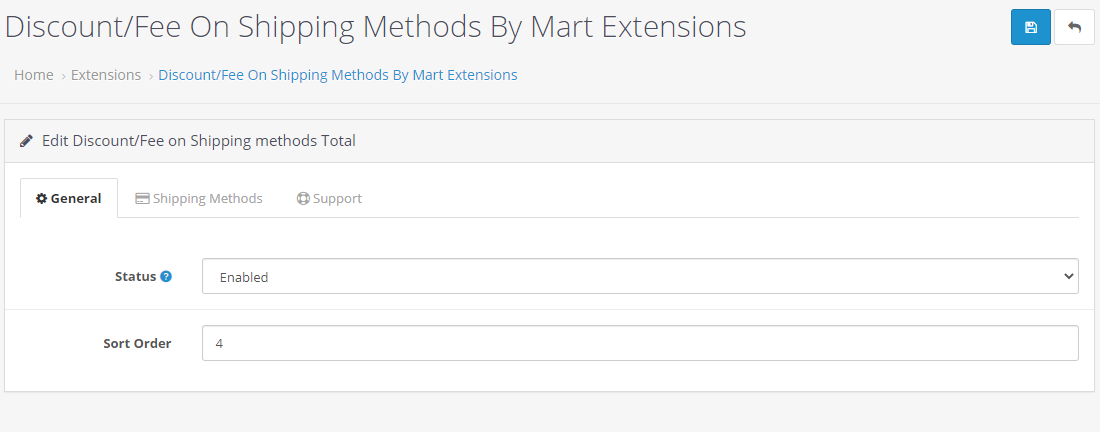Click the pencil icon in panel heading
The width and height of the screenshot is (1100, 432).
click(27, 141)
